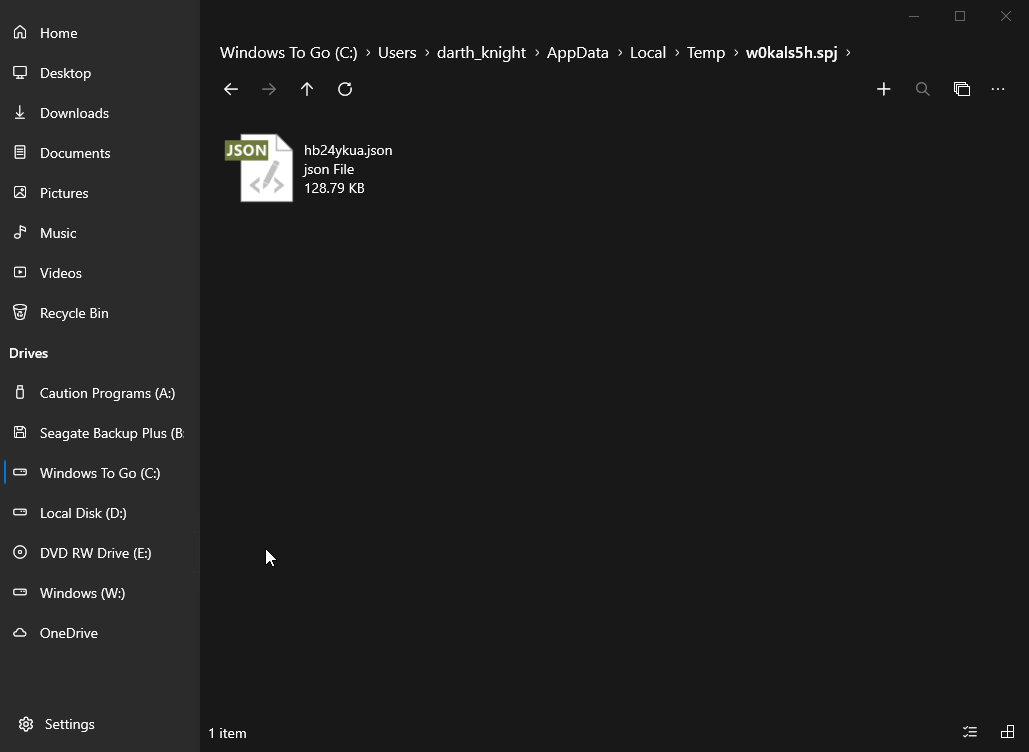
Task: Open the Documents folder
Action: 100,153
